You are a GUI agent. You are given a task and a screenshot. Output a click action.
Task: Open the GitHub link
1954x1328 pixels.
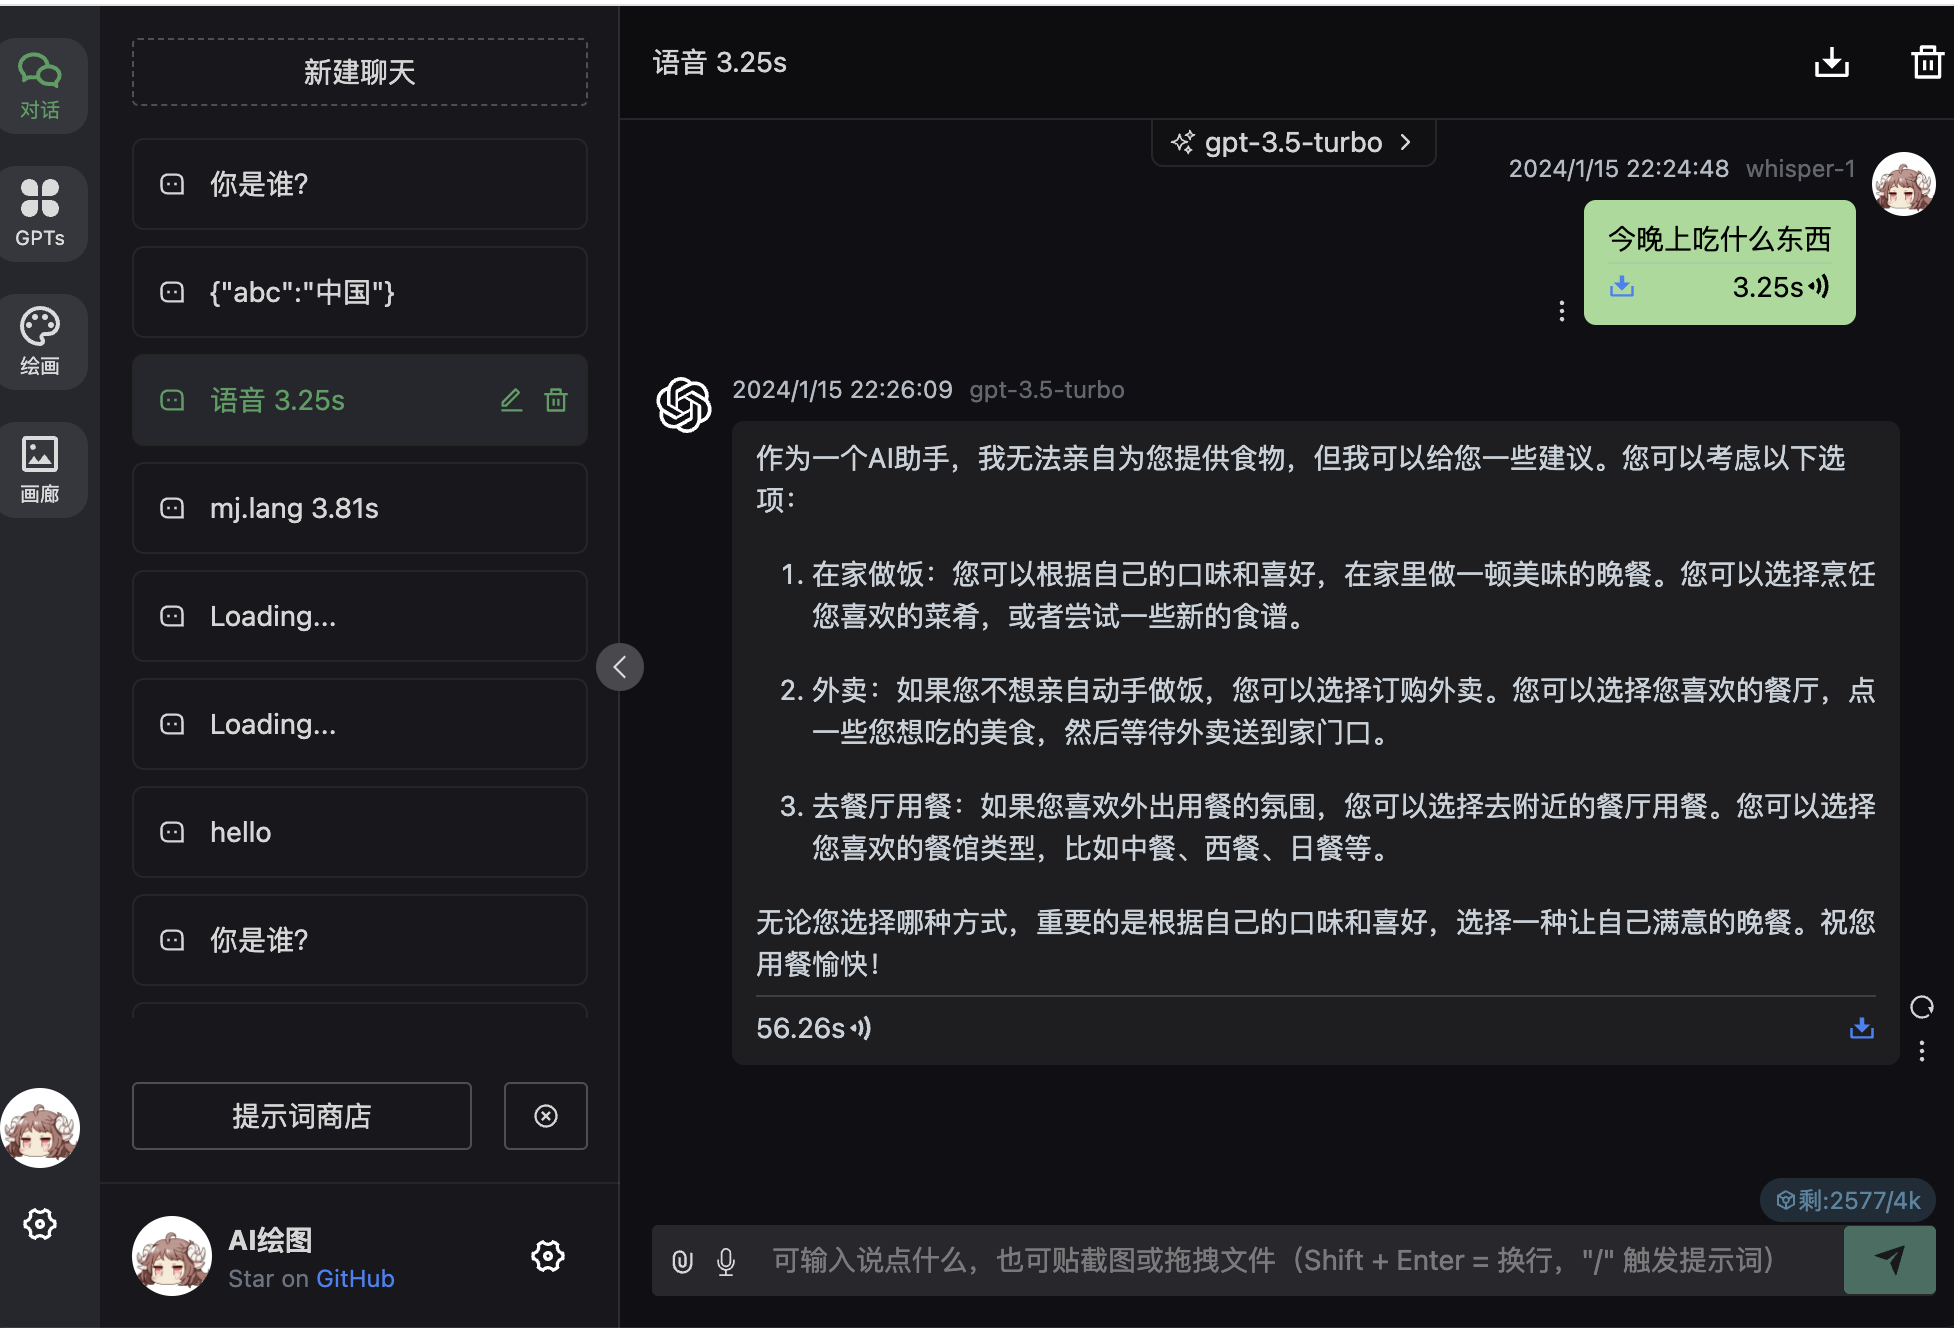[355, 1278]
